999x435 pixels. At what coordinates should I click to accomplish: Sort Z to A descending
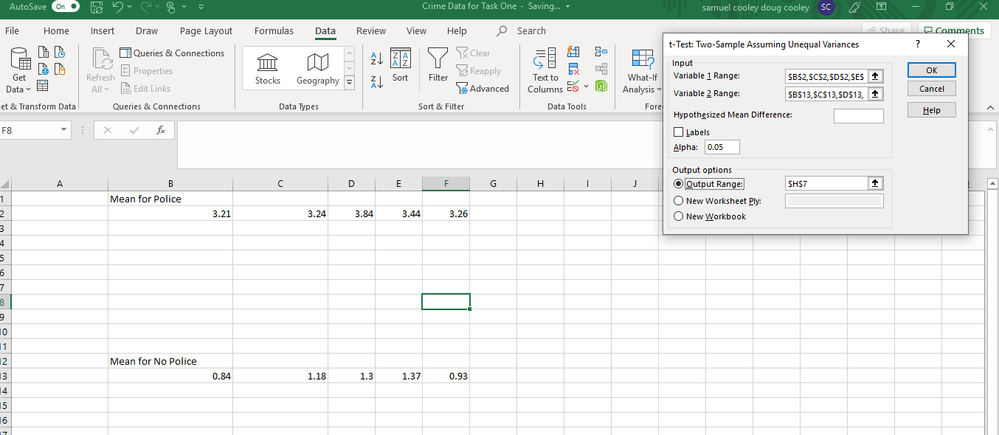pos(377,82)
